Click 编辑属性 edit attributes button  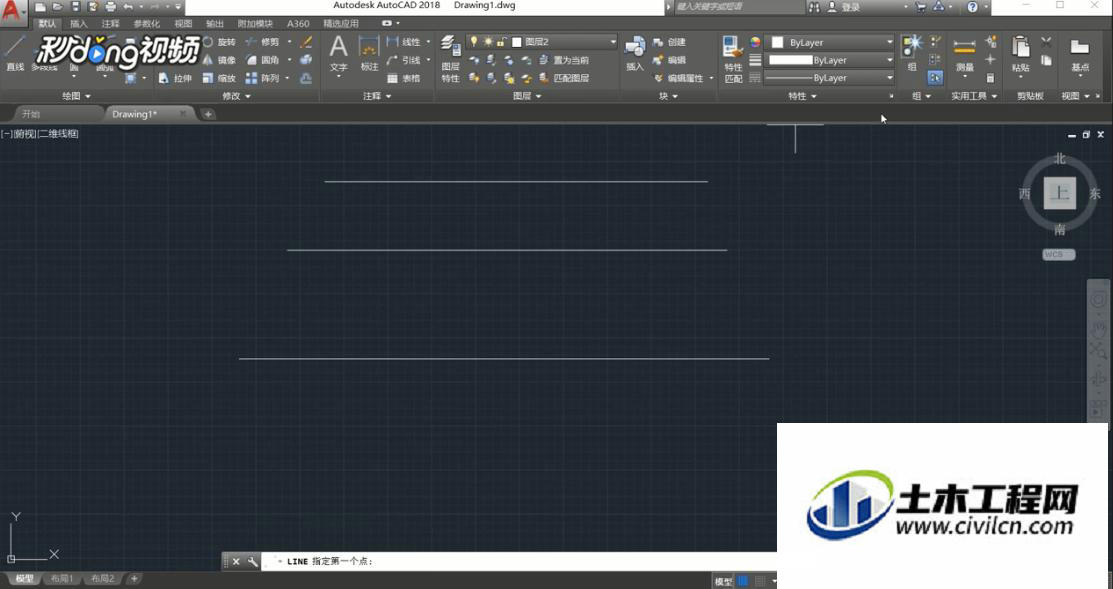pyautogui.click(x=679, y=78)
